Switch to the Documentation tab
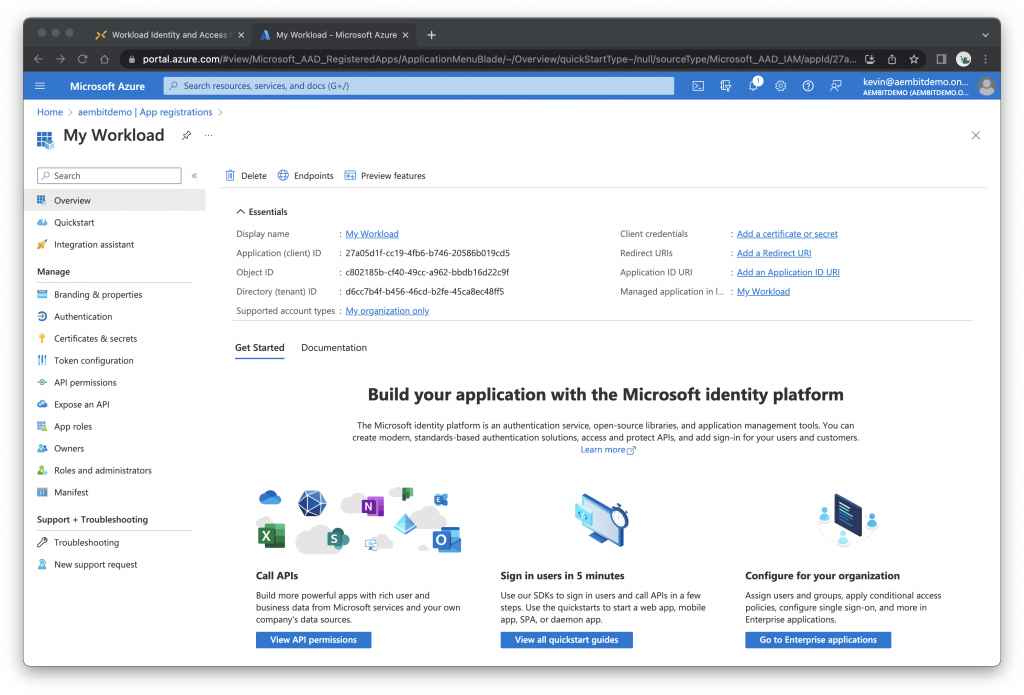 334,348
